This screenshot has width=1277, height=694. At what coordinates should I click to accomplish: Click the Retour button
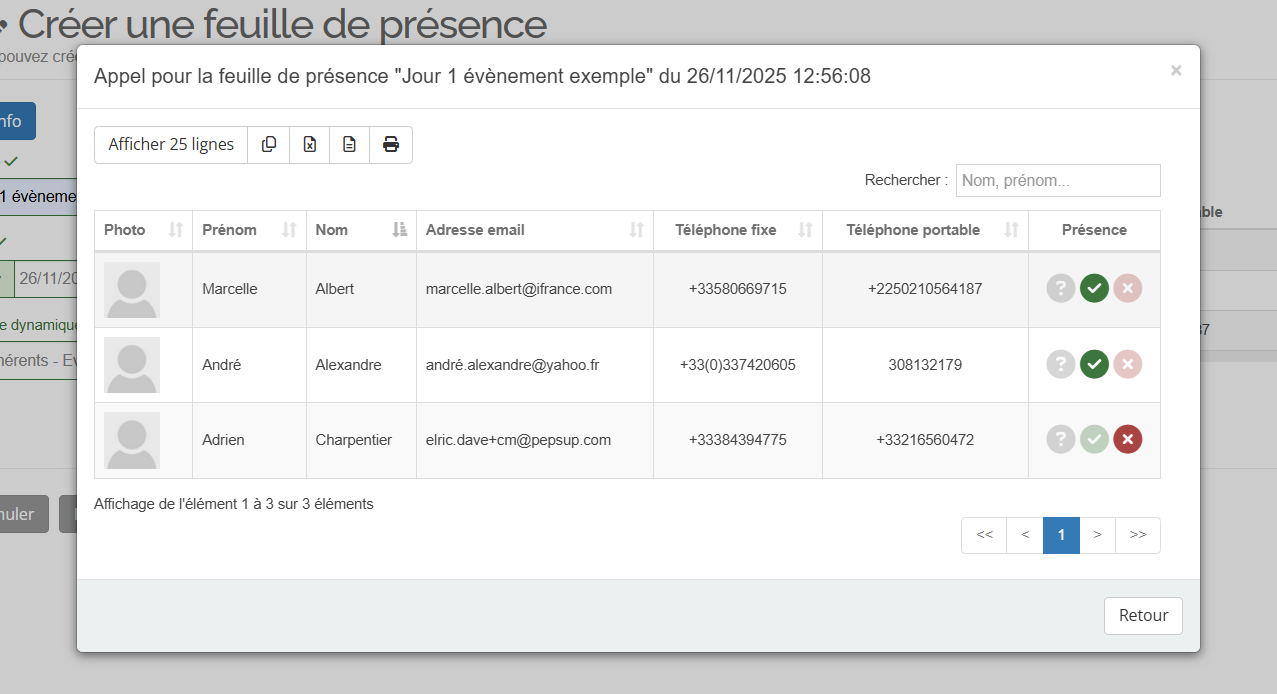[1142, 615]
